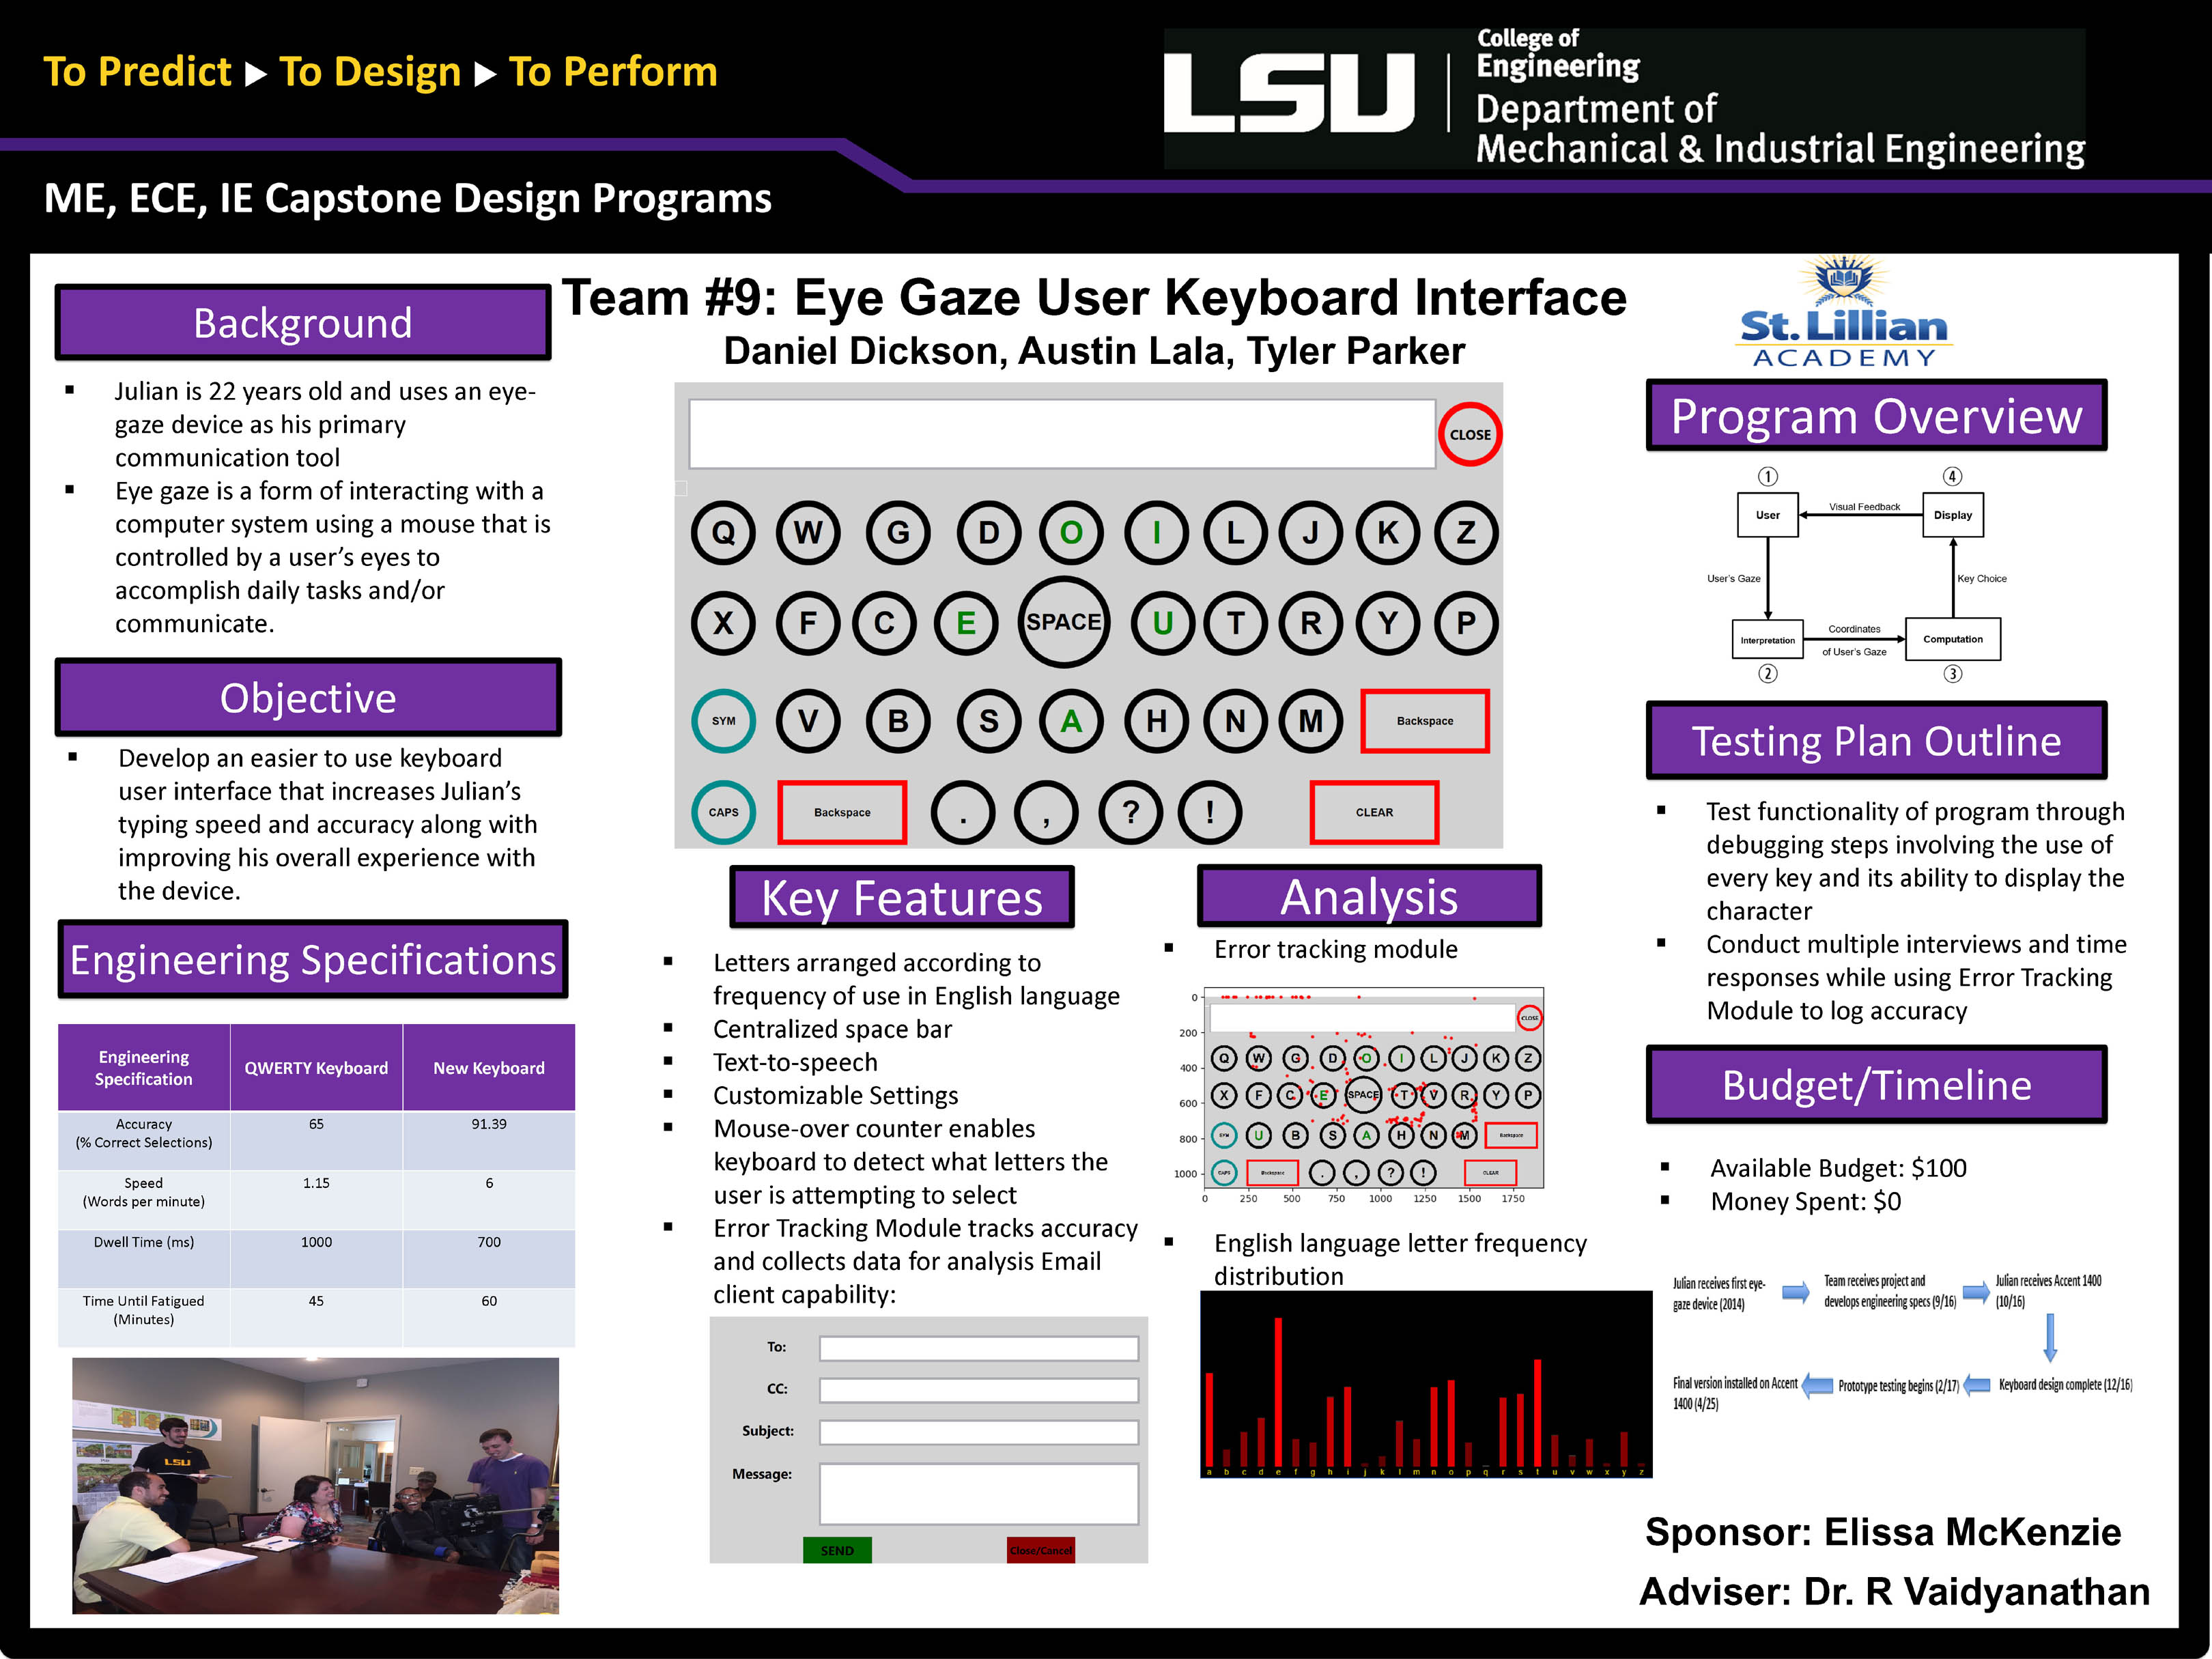The image size is (2212, 1659).
Task: Click the B key on the large keyboard
Action: (898, 721)
